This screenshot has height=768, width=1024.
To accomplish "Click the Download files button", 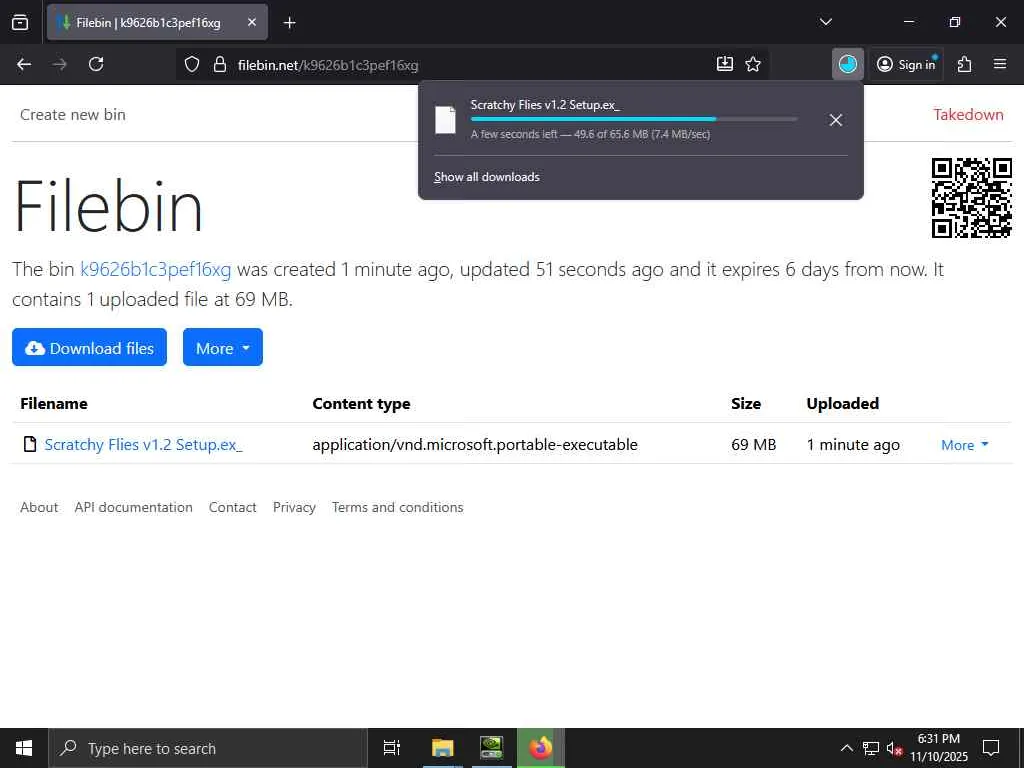I will coord(89,347).
